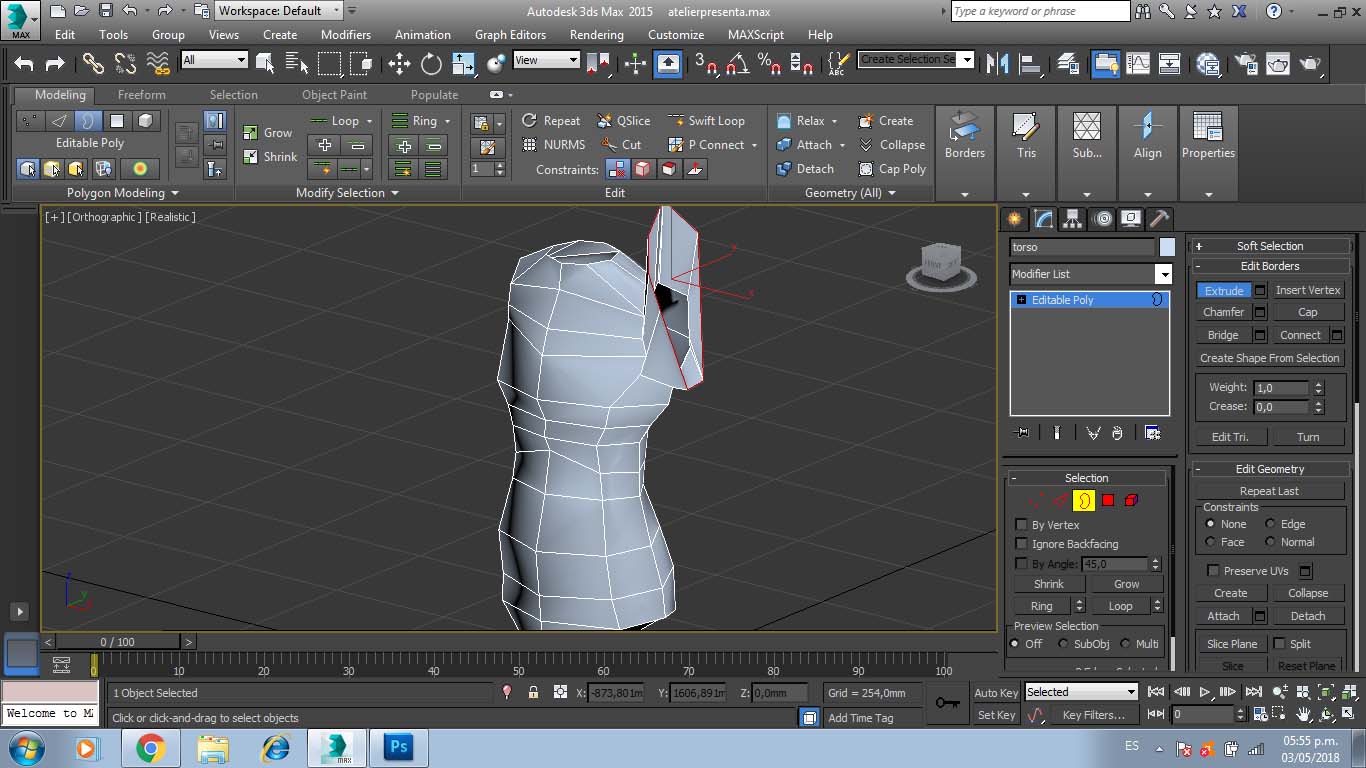Open Photoshop from the Windows taskbar
This screenshot has width=1366, height=768.
[398, 747]
